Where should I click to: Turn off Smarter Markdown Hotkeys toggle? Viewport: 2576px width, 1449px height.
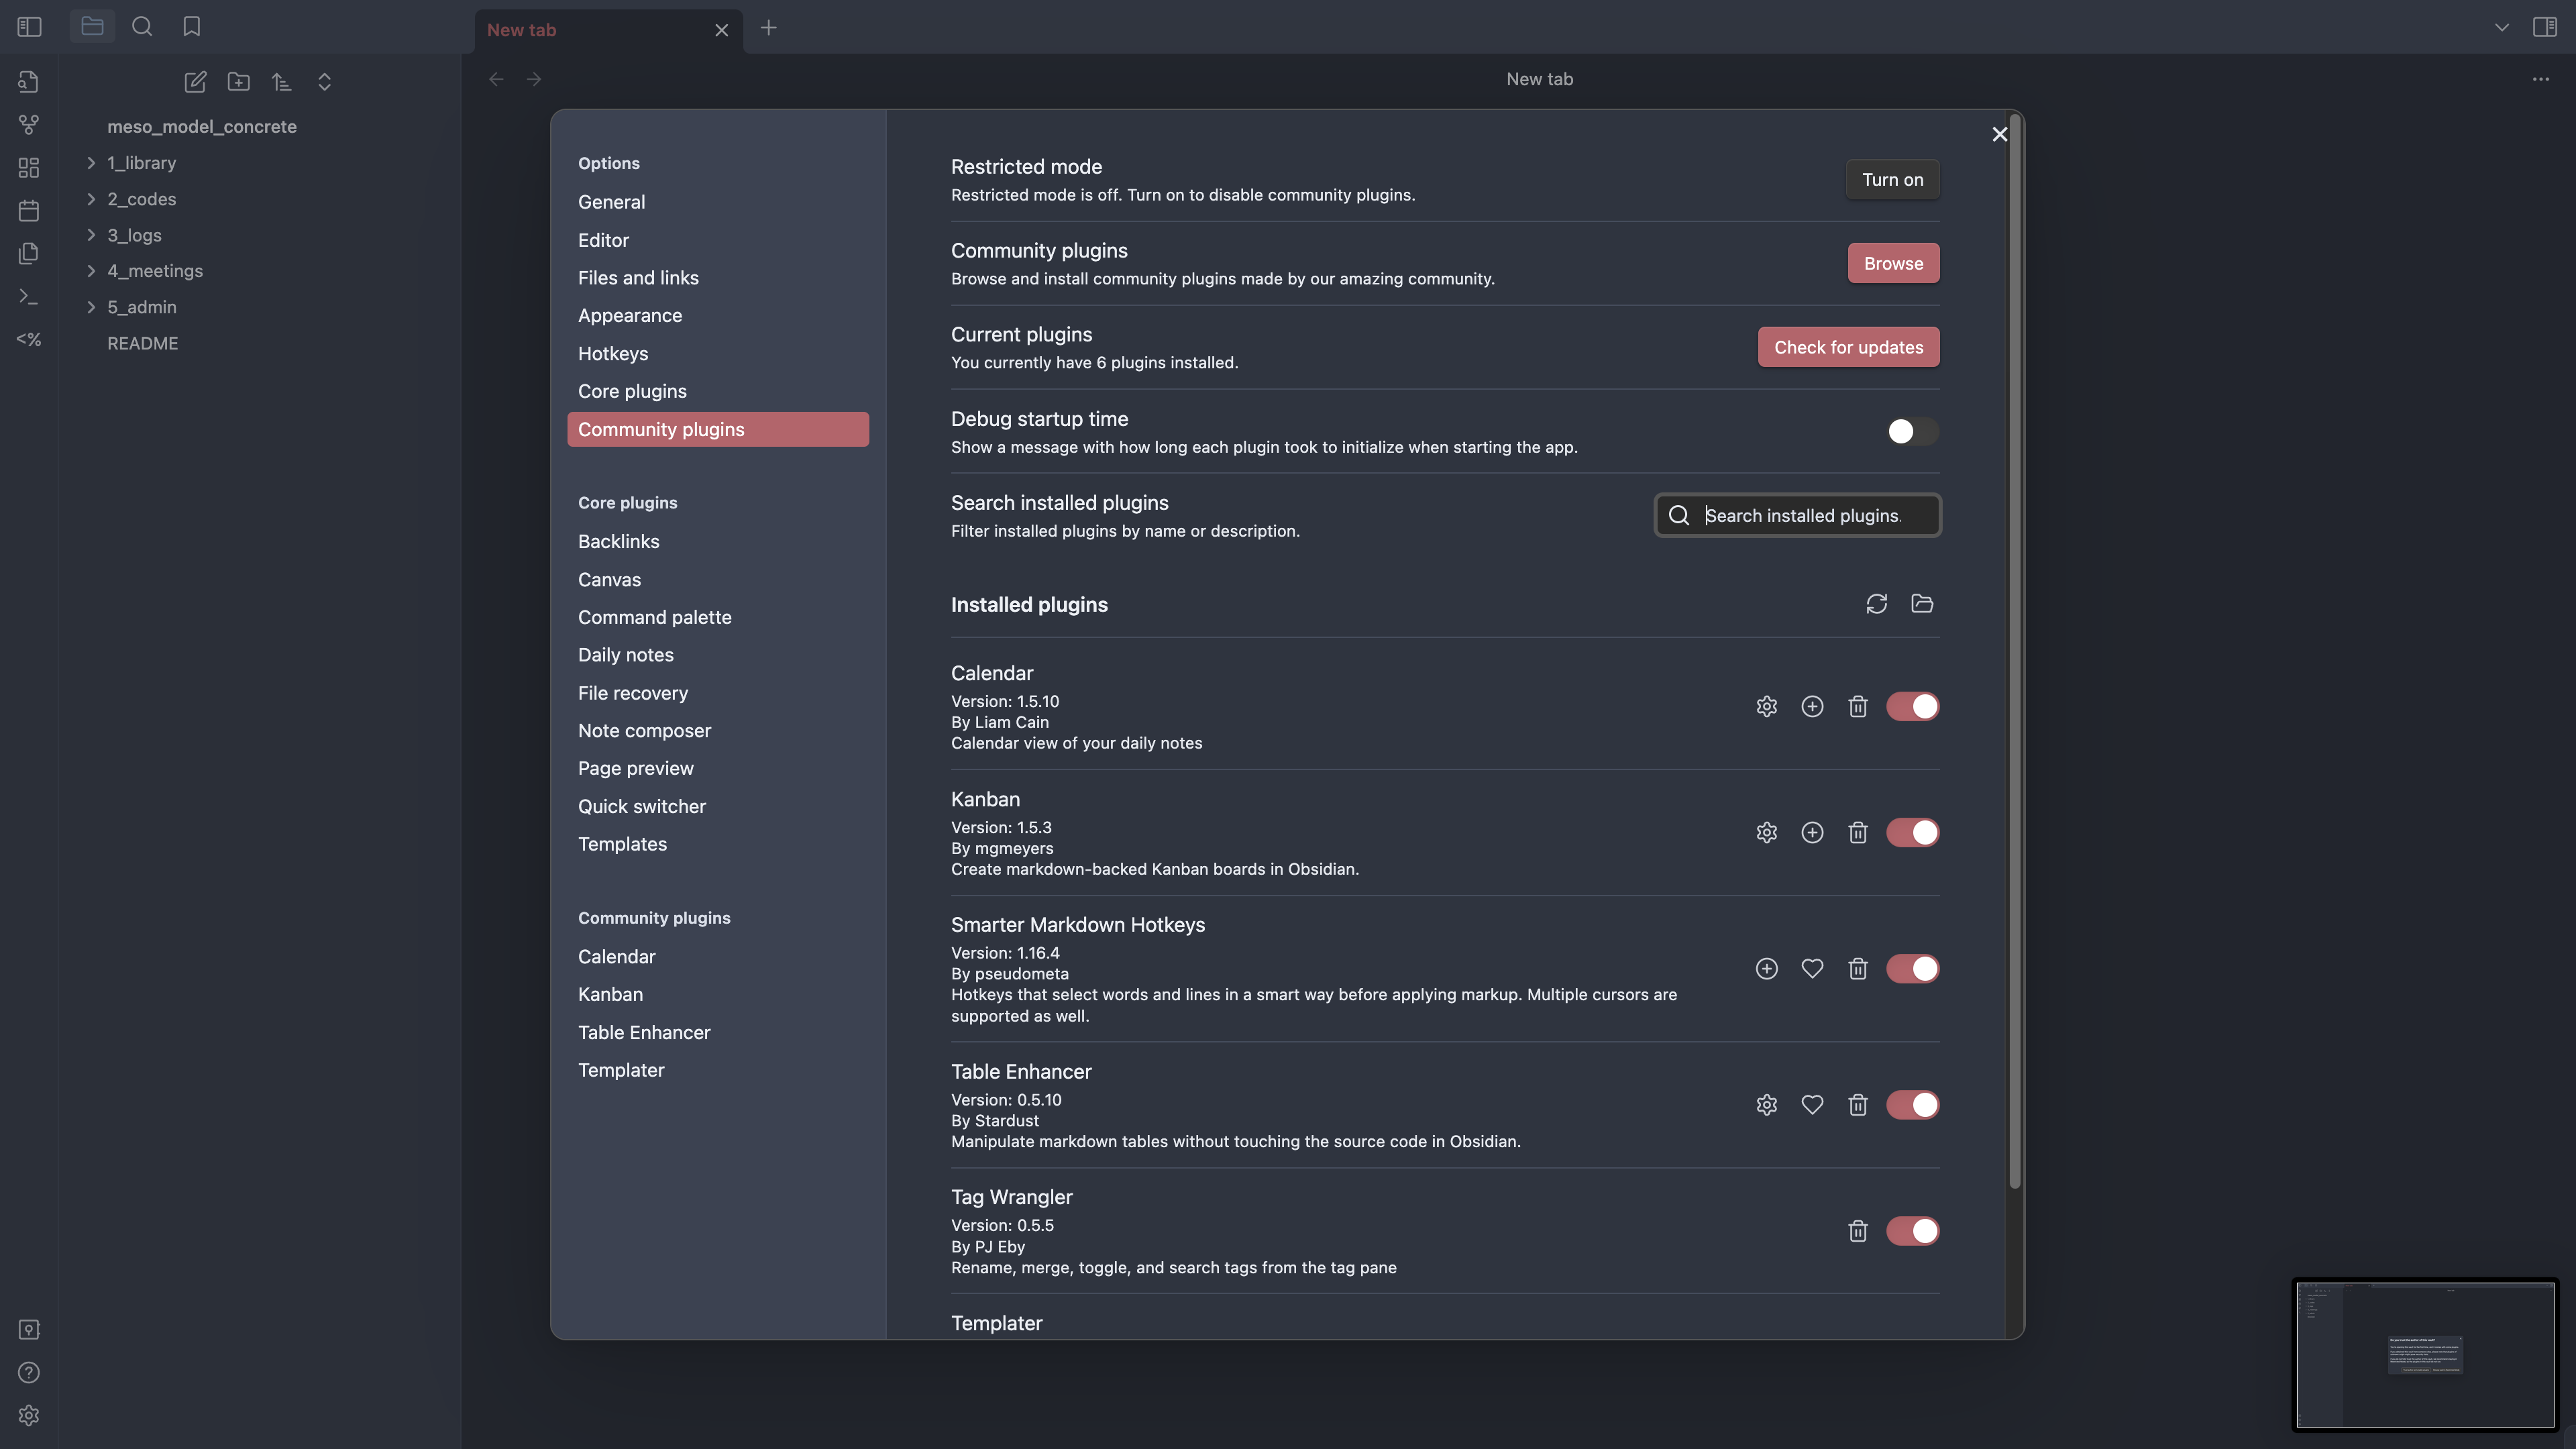tap(1911, 969)
